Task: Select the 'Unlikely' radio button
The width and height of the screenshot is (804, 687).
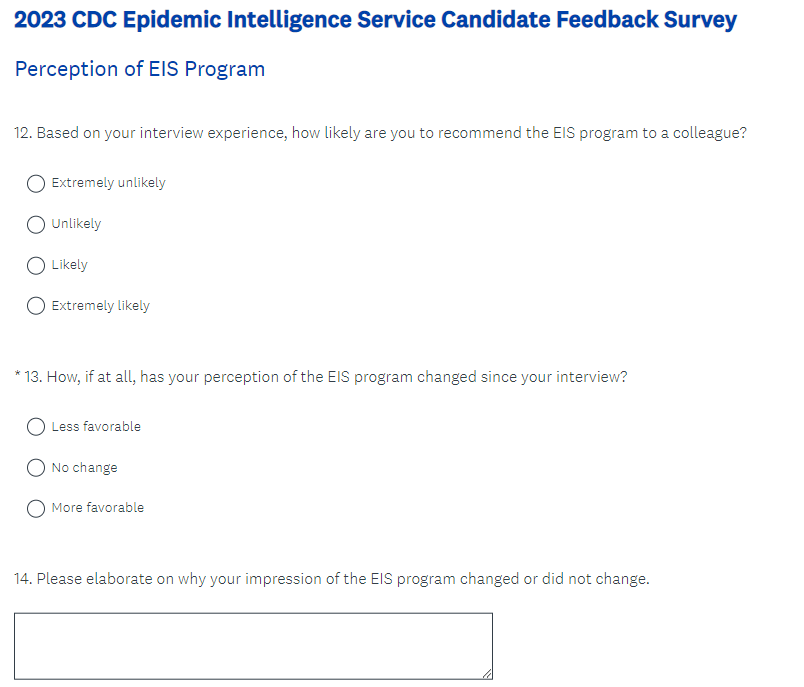Action: pyautogui.click(x=36, y=224)
